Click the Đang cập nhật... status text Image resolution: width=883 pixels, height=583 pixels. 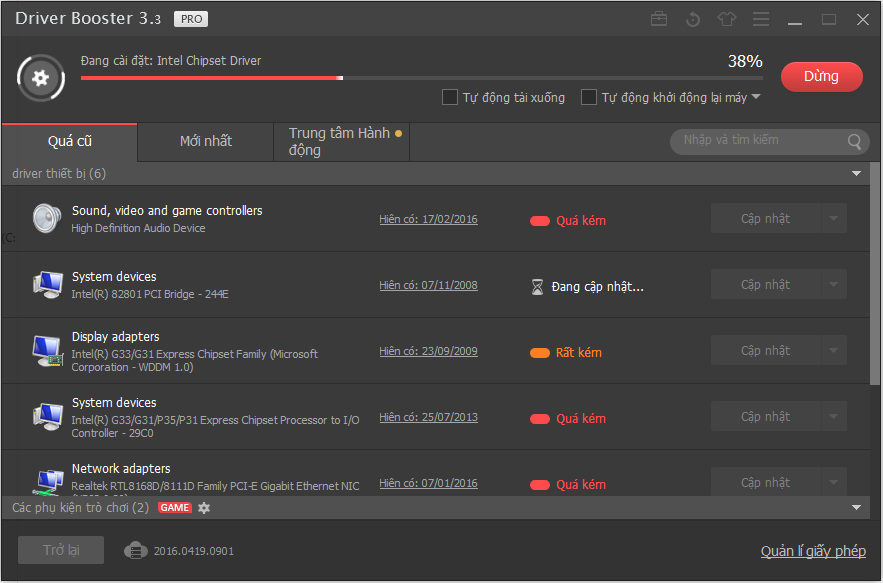(597, 287)
